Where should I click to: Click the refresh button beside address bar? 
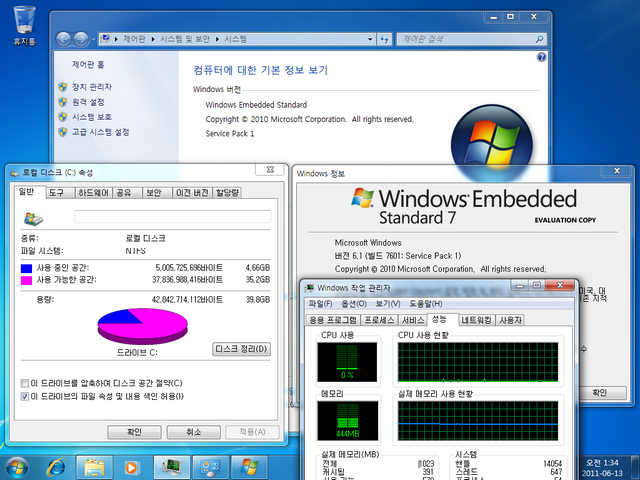click(x=384, y=39)
